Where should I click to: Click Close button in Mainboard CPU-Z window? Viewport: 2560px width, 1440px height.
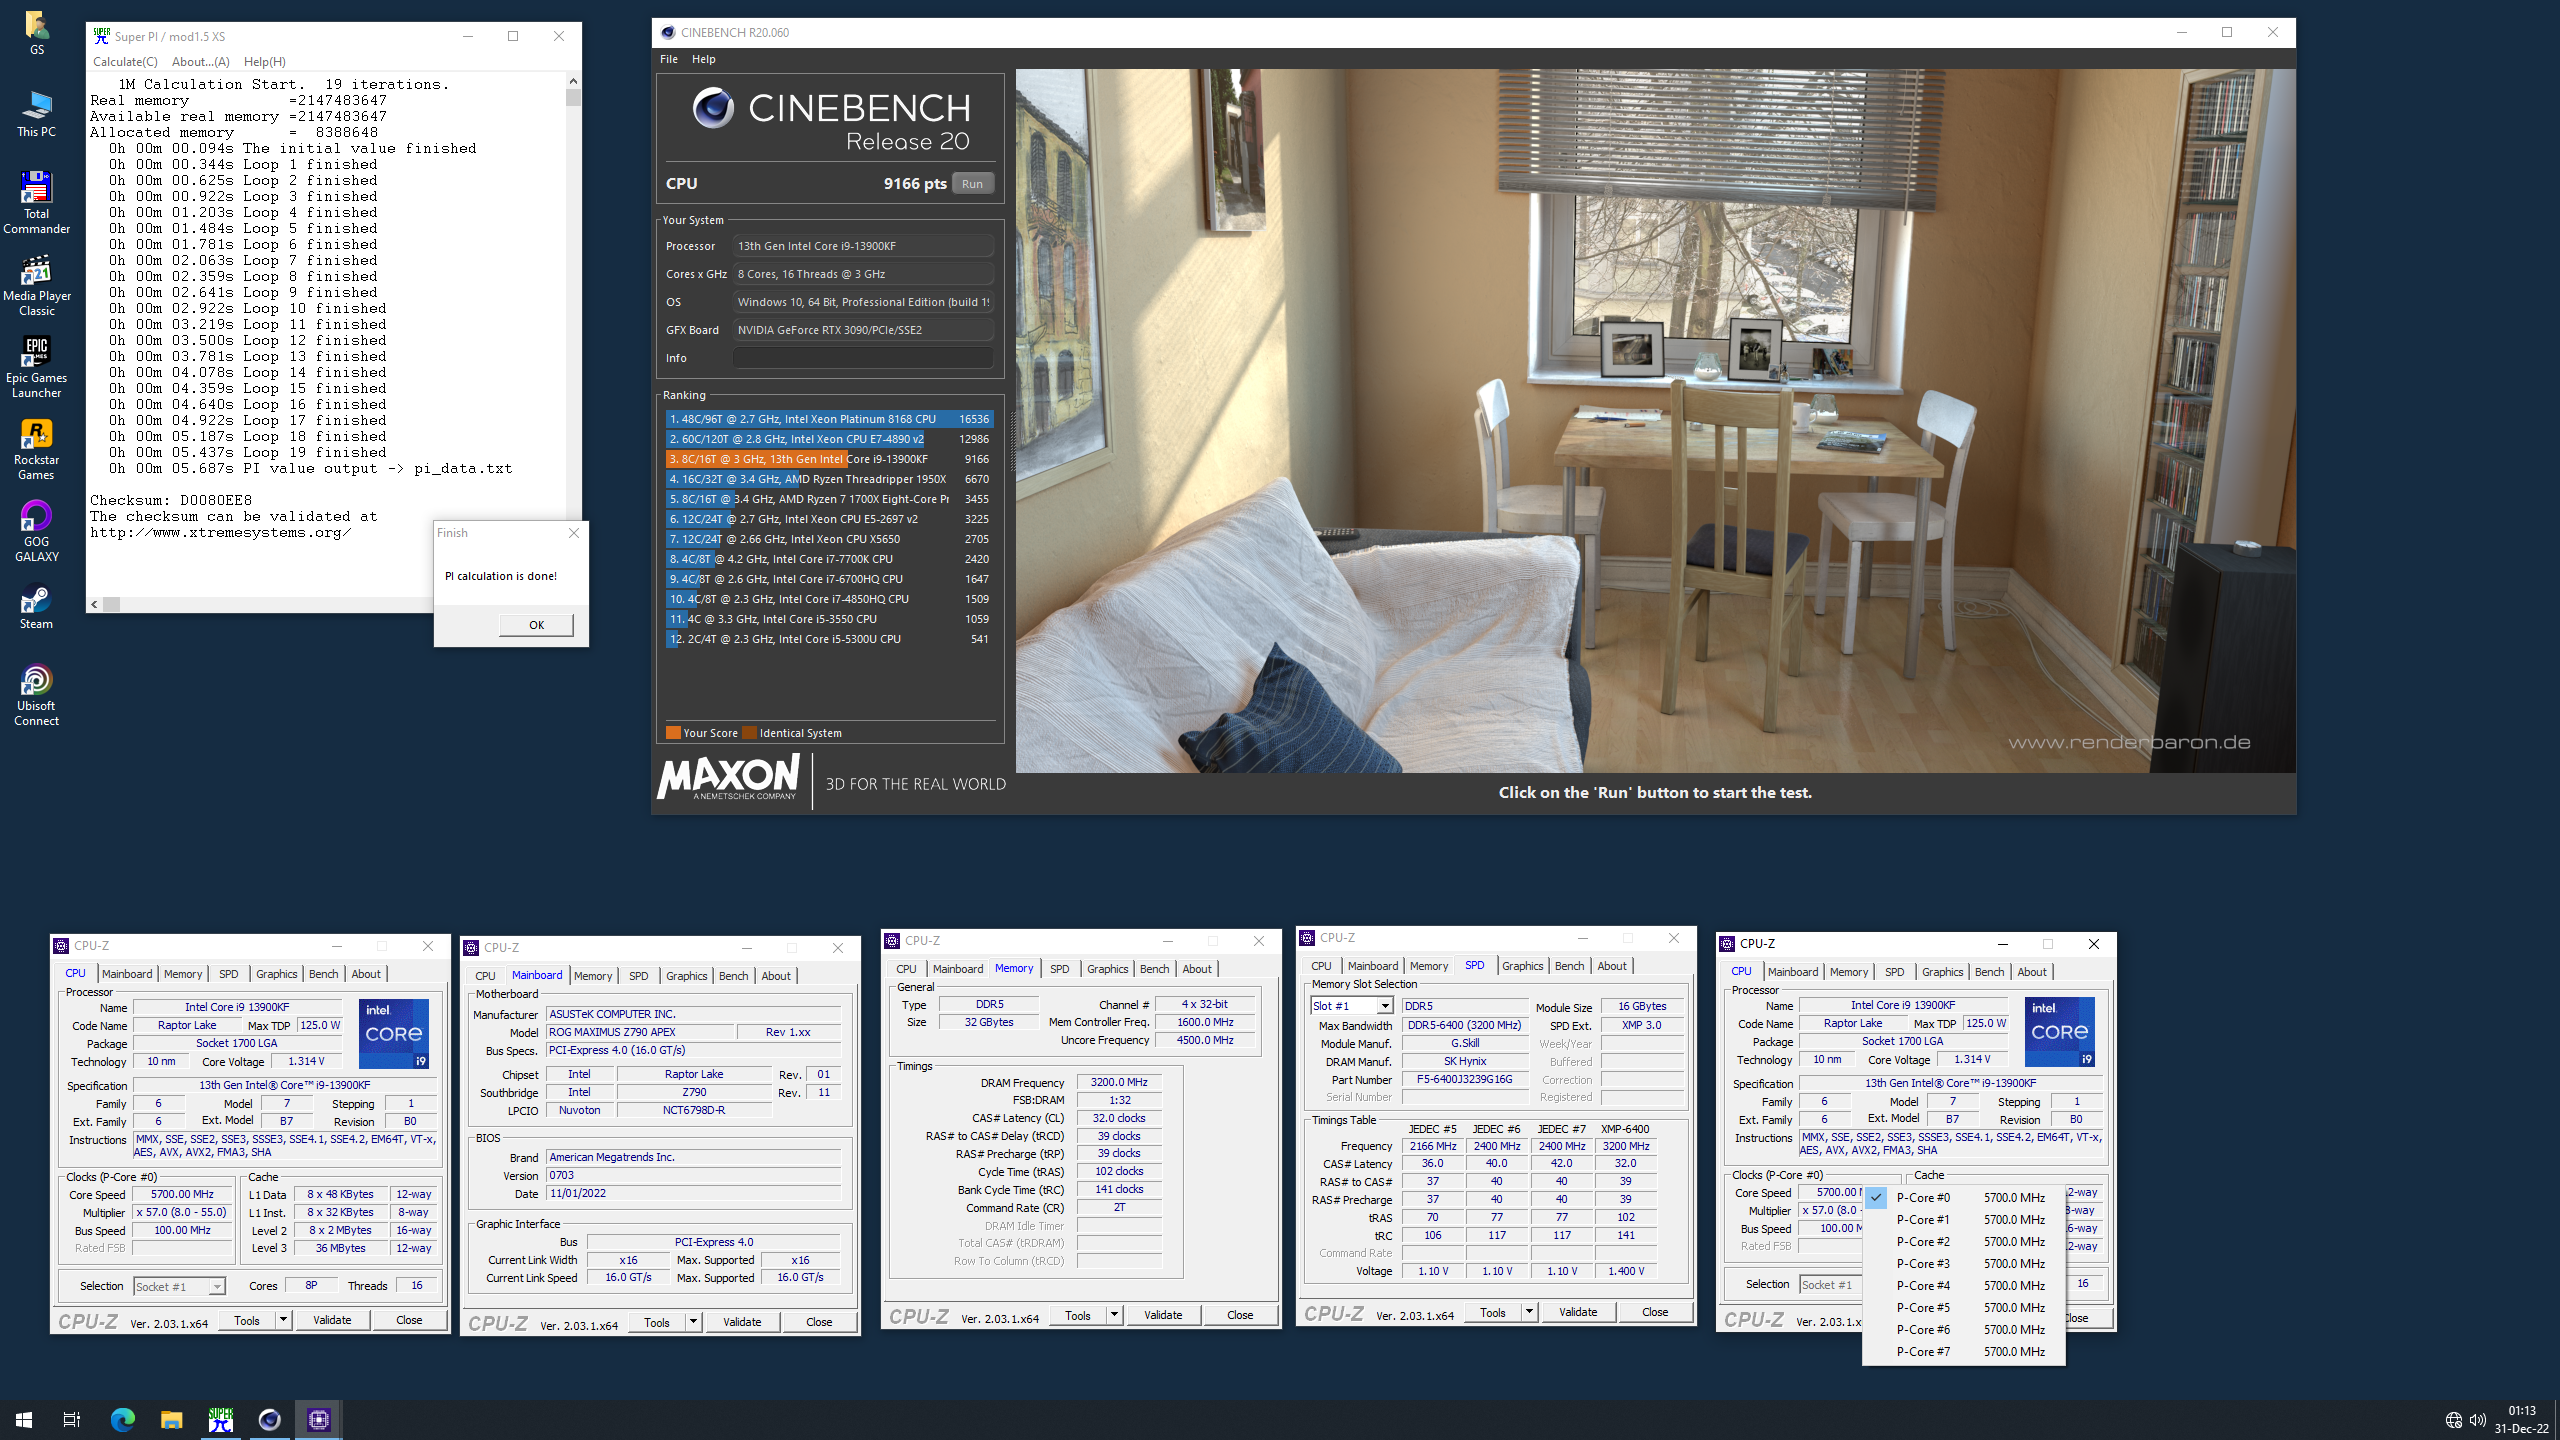click(x=819, y=1322)
